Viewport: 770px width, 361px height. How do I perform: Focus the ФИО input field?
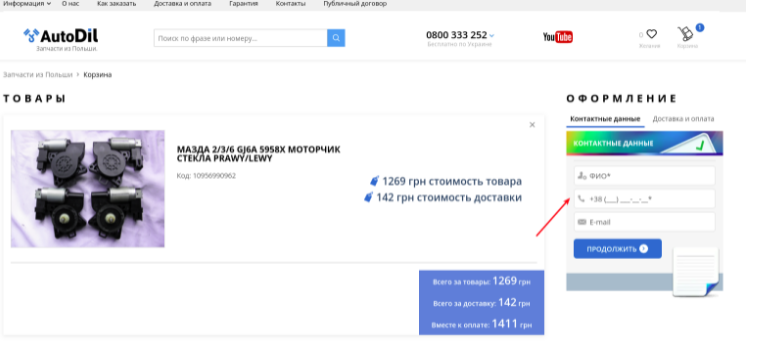[644, 175]
